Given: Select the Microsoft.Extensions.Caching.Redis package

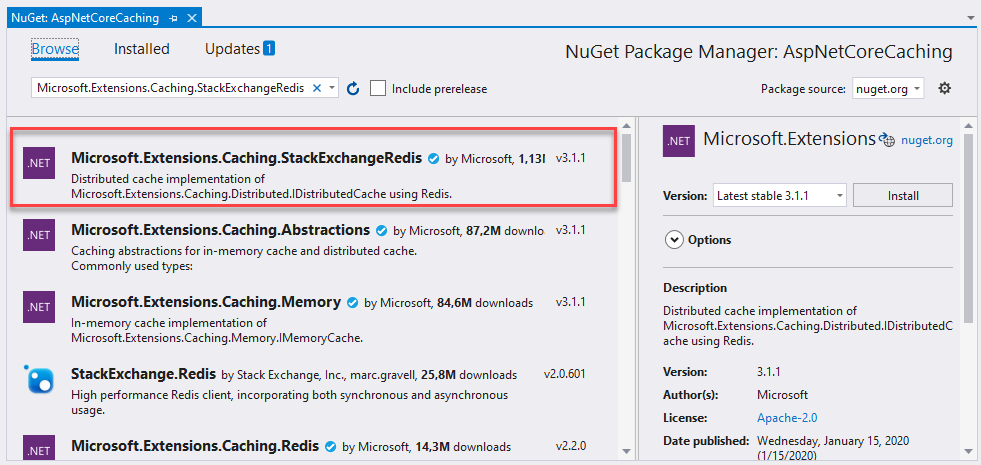Looking at the screenshot, I should click(x=195, y=446).
